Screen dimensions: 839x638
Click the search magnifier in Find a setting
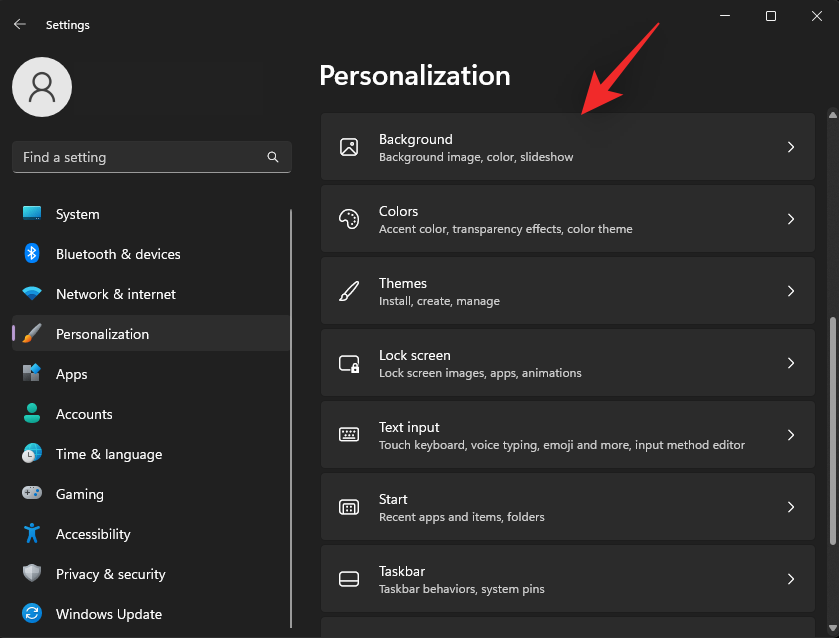(272, 157)
